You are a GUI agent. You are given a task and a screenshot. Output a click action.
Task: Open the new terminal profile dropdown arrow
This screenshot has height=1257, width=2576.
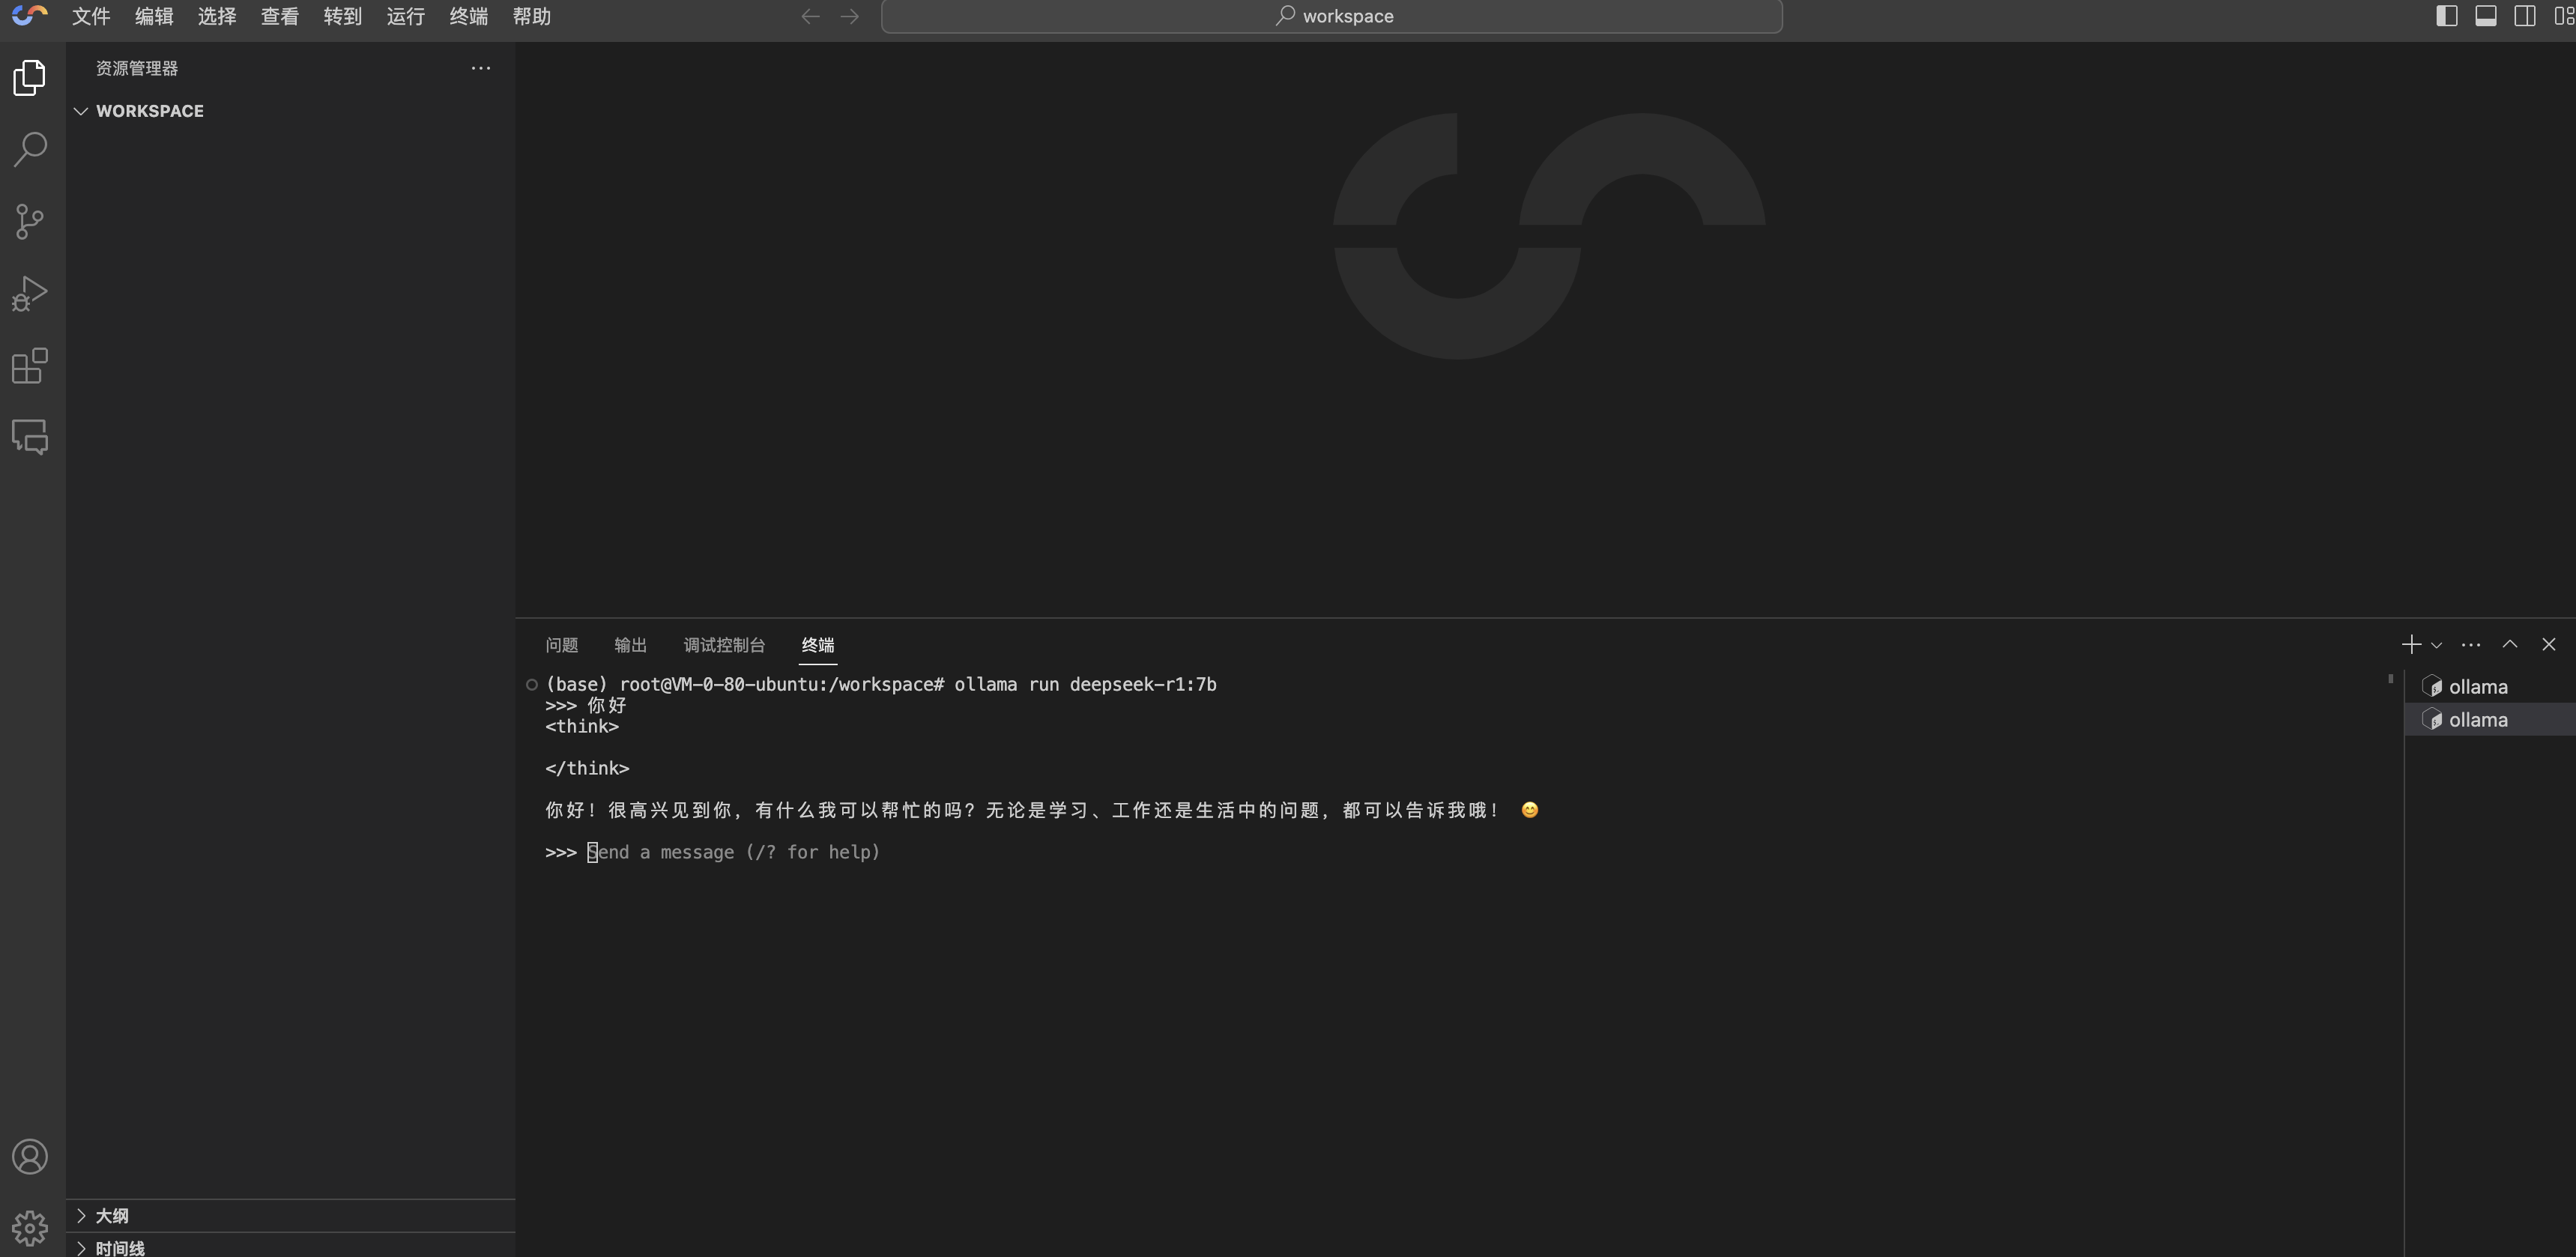point(2436,645)
